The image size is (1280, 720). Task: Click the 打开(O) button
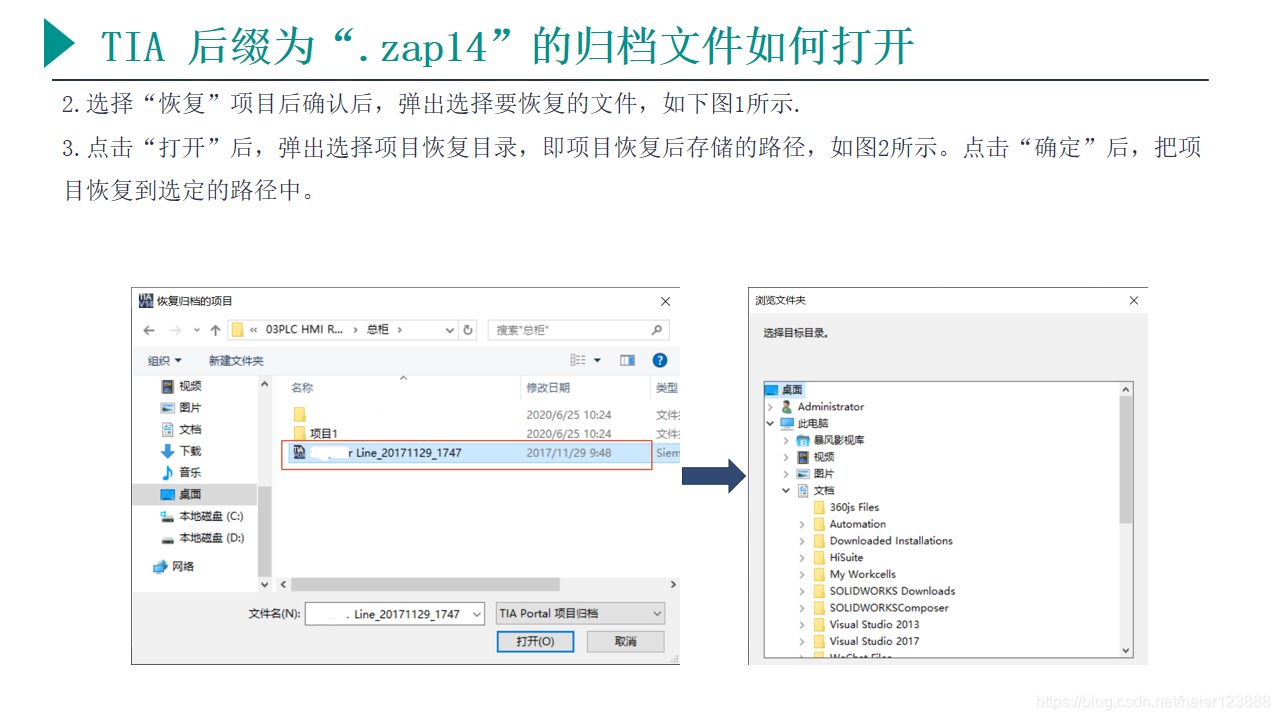[x=535, y=641]
